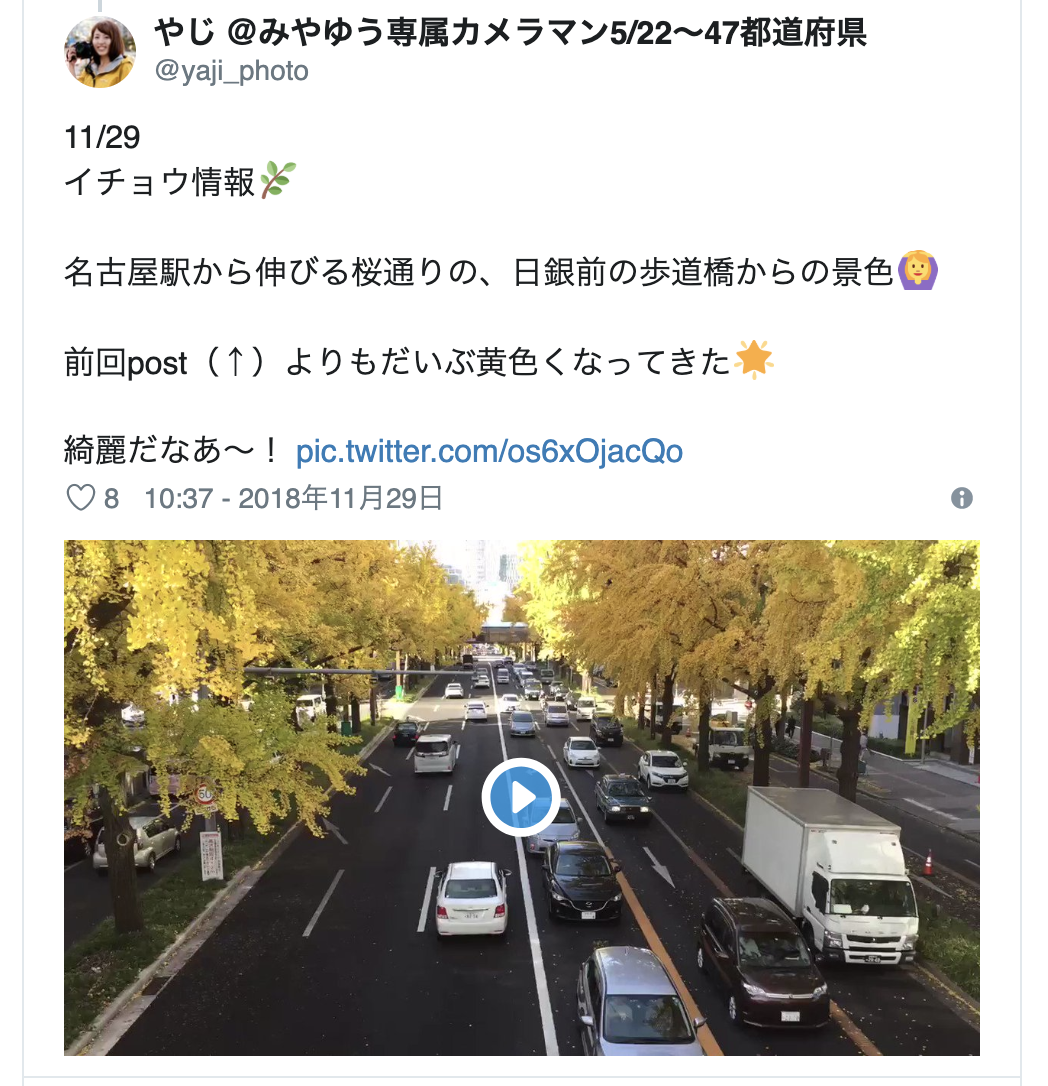Click the 11/29 date line text
The width and height of the screenshot is (1048, 1086).
click(103, 137)
